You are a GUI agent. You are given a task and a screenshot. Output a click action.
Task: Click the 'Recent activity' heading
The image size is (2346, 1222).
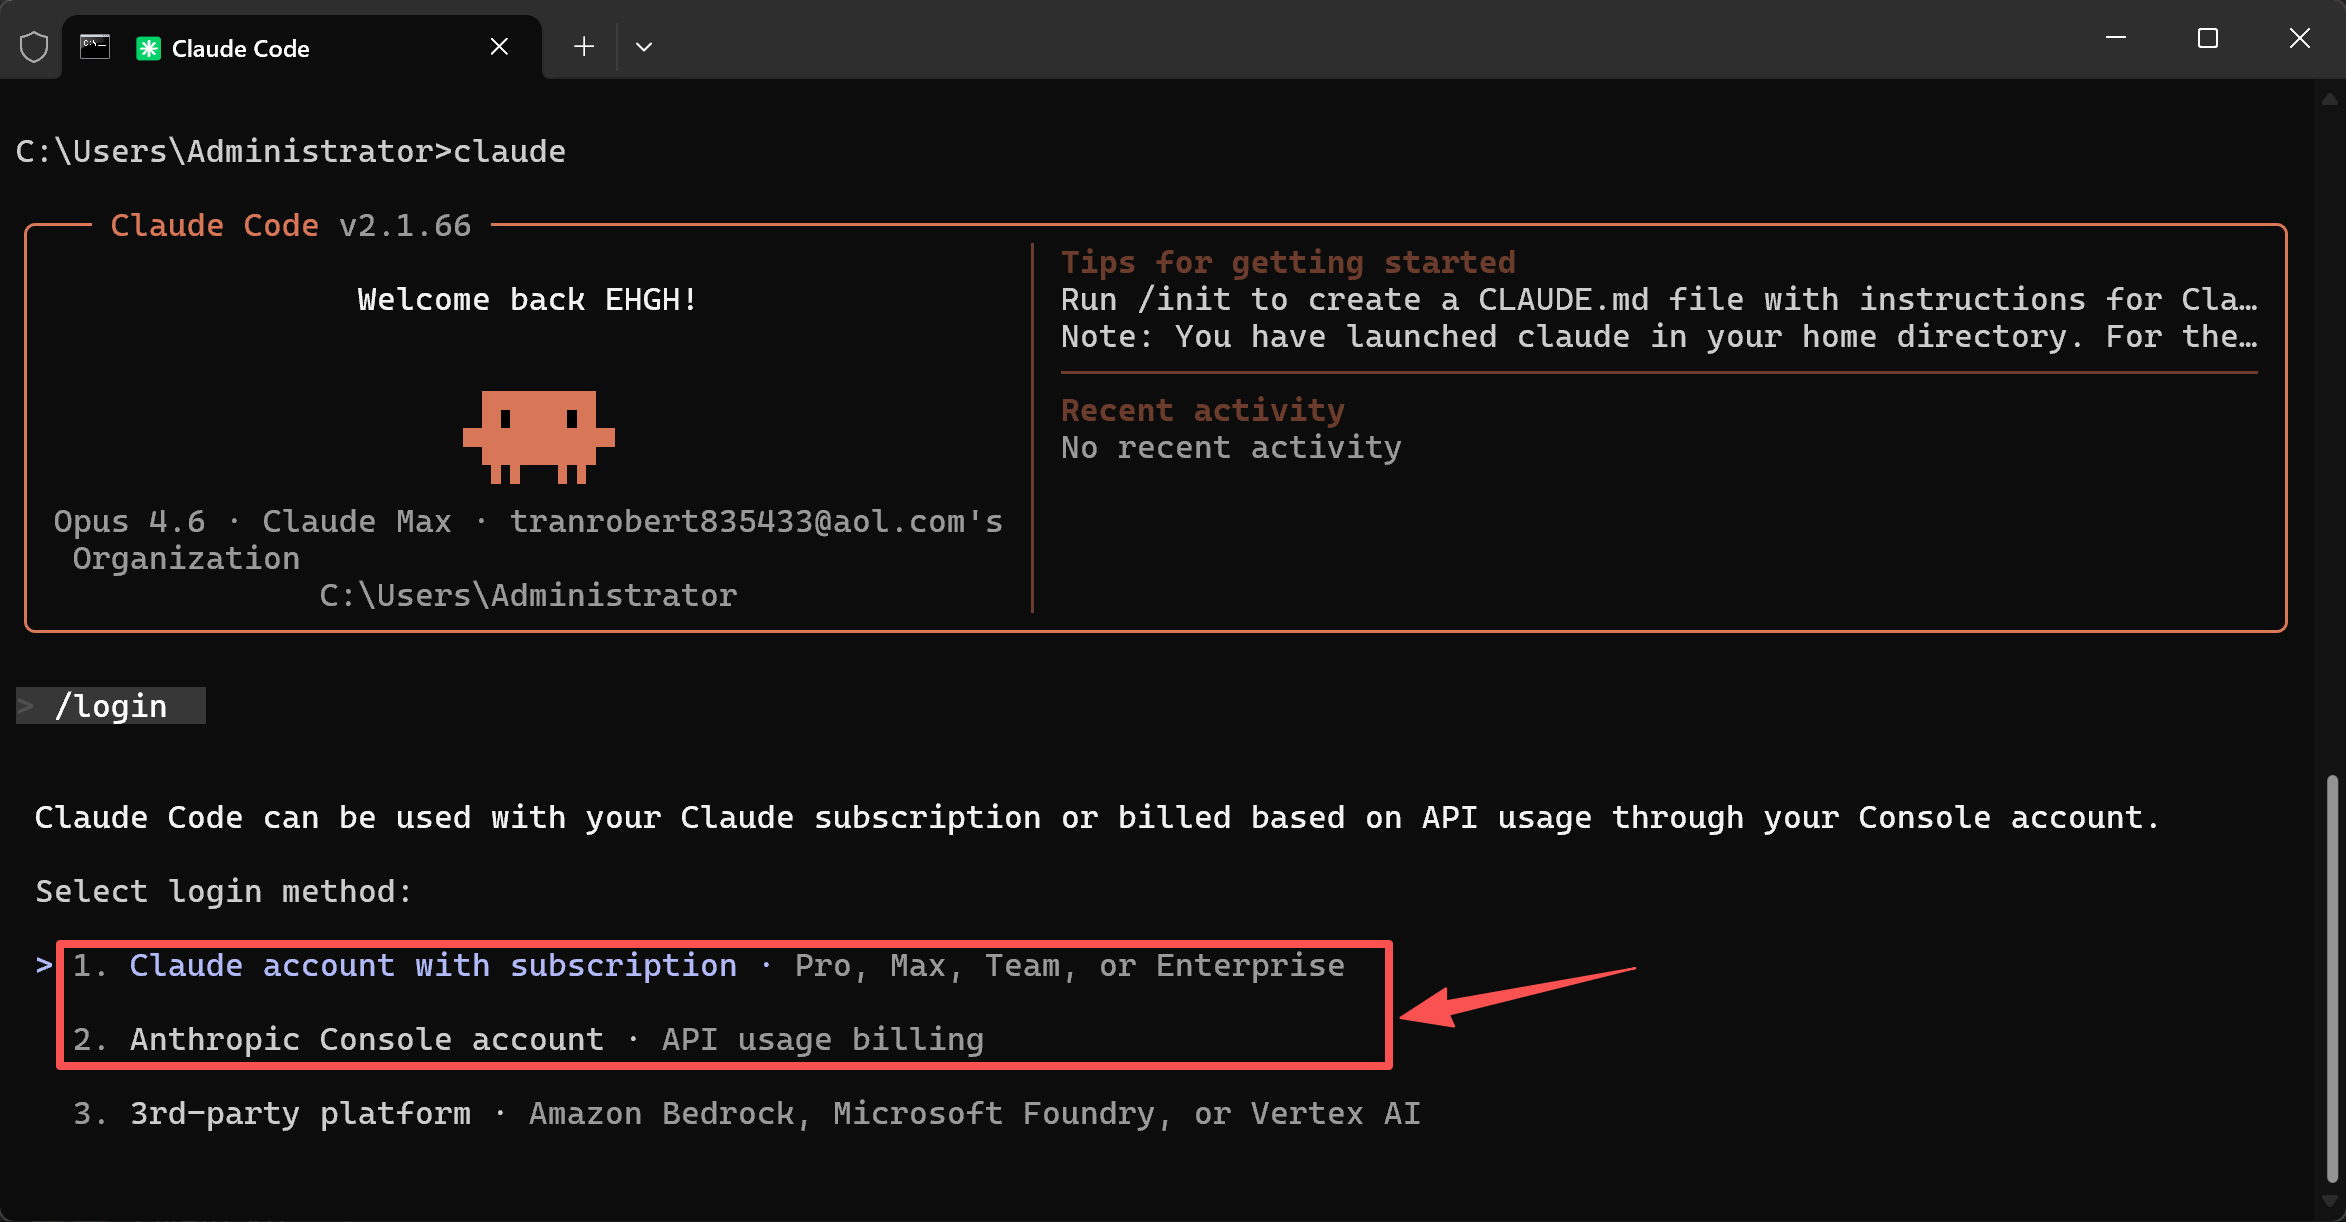tap(1203, 410)
